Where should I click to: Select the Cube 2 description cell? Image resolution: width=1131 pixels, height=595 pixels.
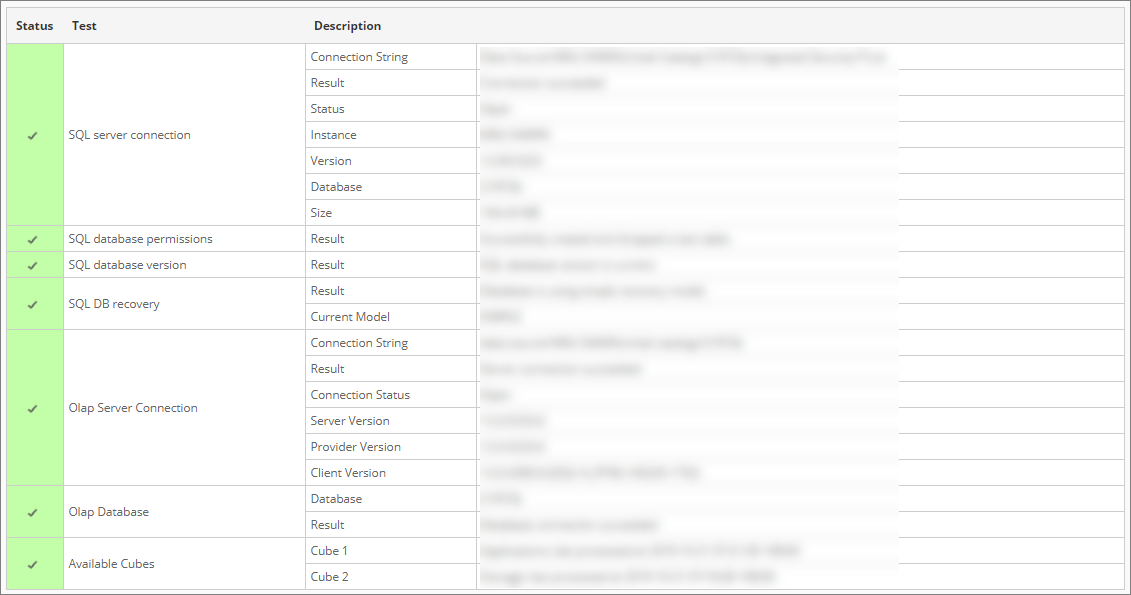[650, 576]
